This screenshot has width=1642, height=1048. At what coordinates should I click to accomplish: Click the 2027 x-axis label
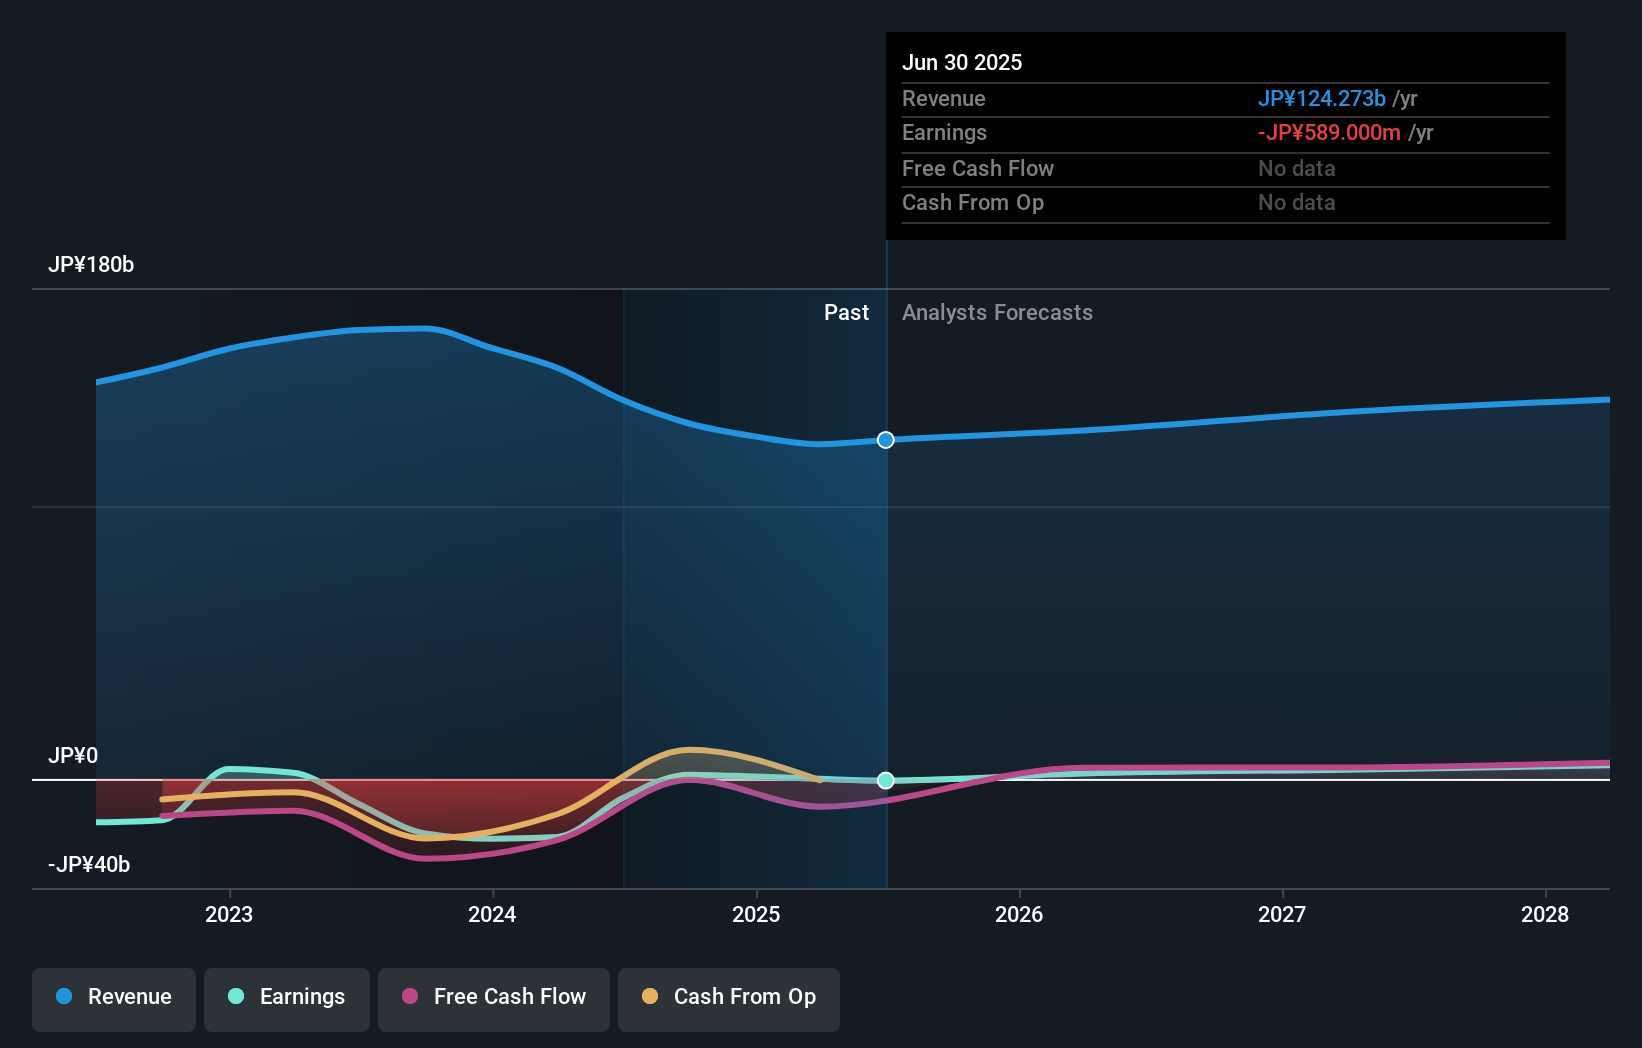[x=1282, y=914]
